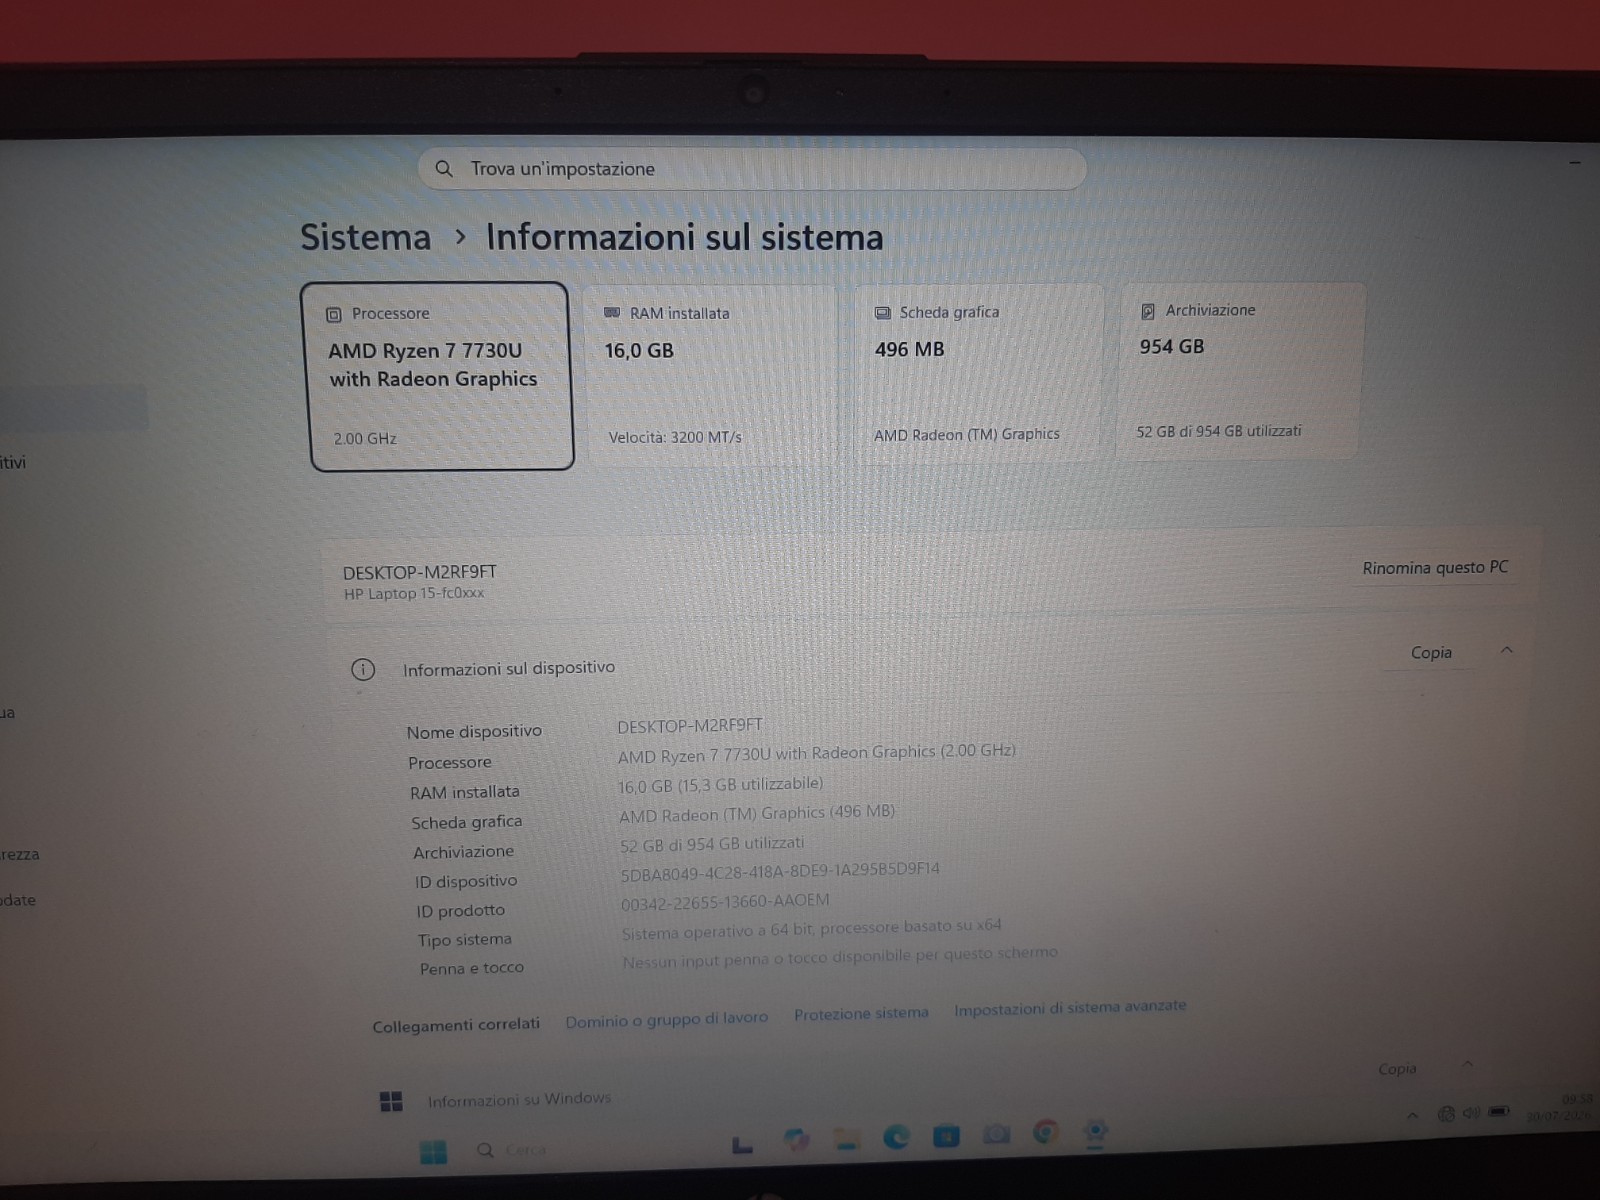Click the Tipo sistema label
The image size is (1600, 1200).
[x=465, y=939]
